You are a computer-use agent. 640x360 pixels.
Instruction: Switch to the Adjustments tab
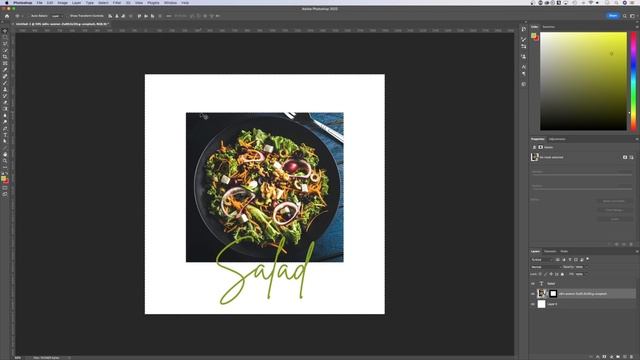point(557,139)
